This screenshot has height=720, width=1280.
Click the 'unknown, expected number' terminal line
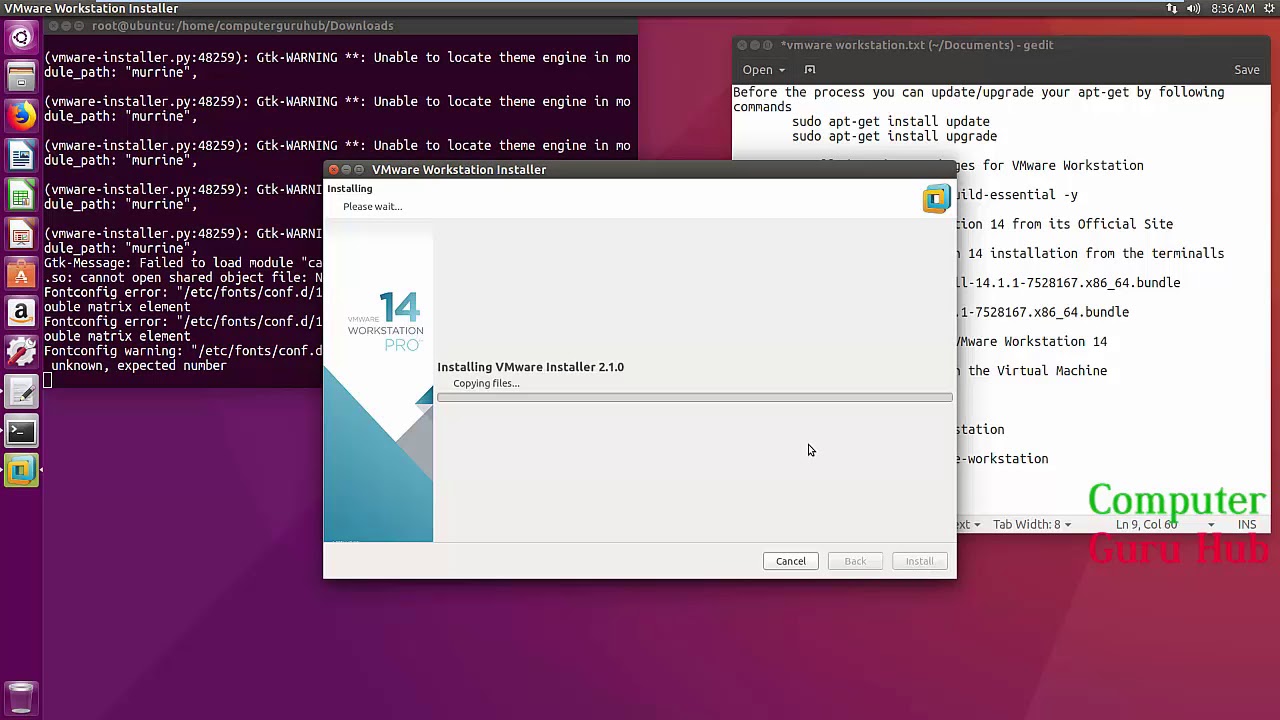pyautogui.click(x=139, y=366)
